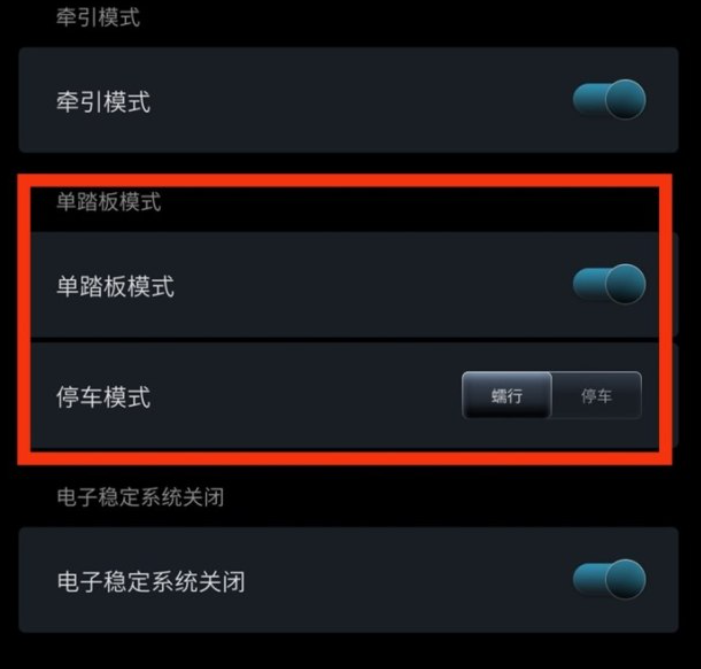Click blue track of 牵引模式 switch

588,100
